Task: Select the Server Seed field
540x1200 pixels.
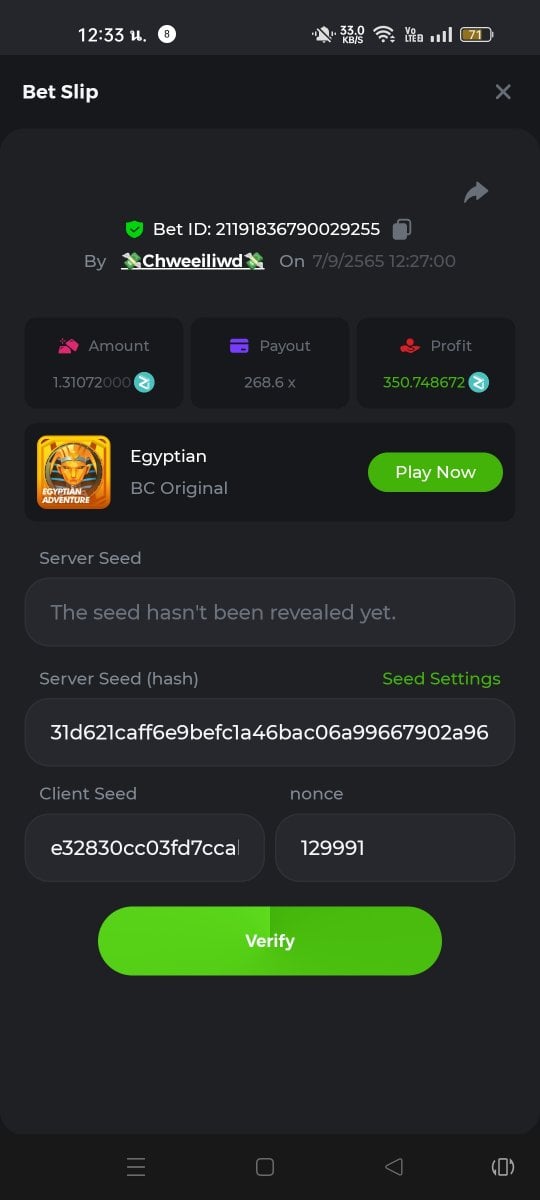Action: point(270,612)
